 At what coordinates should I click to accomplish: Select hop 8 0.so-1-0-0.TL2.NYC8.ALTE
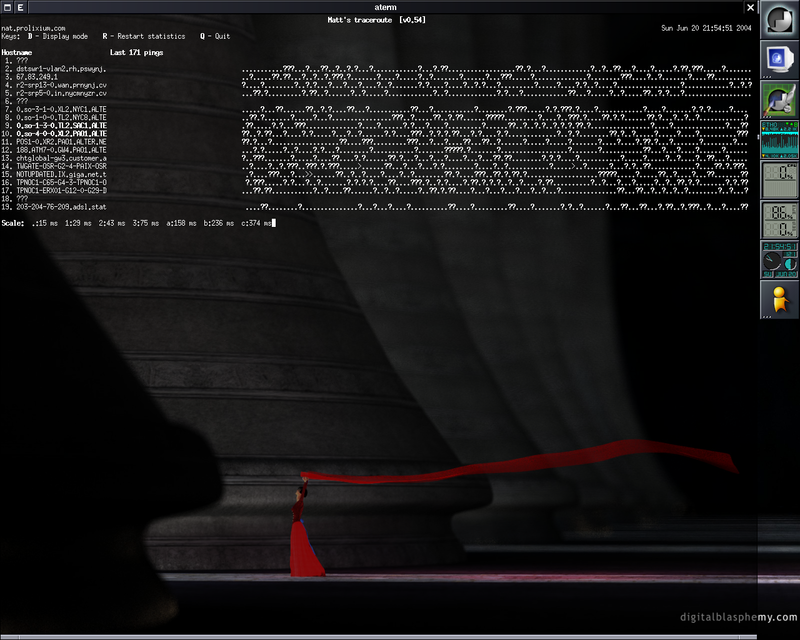coord(55,117)
